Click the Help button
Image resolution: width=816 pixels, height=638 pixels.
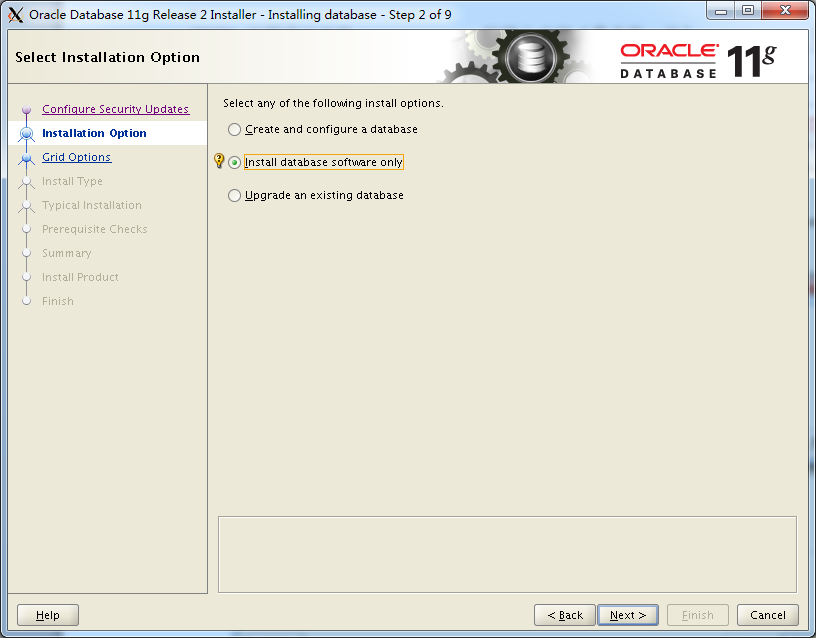point(48,615)
